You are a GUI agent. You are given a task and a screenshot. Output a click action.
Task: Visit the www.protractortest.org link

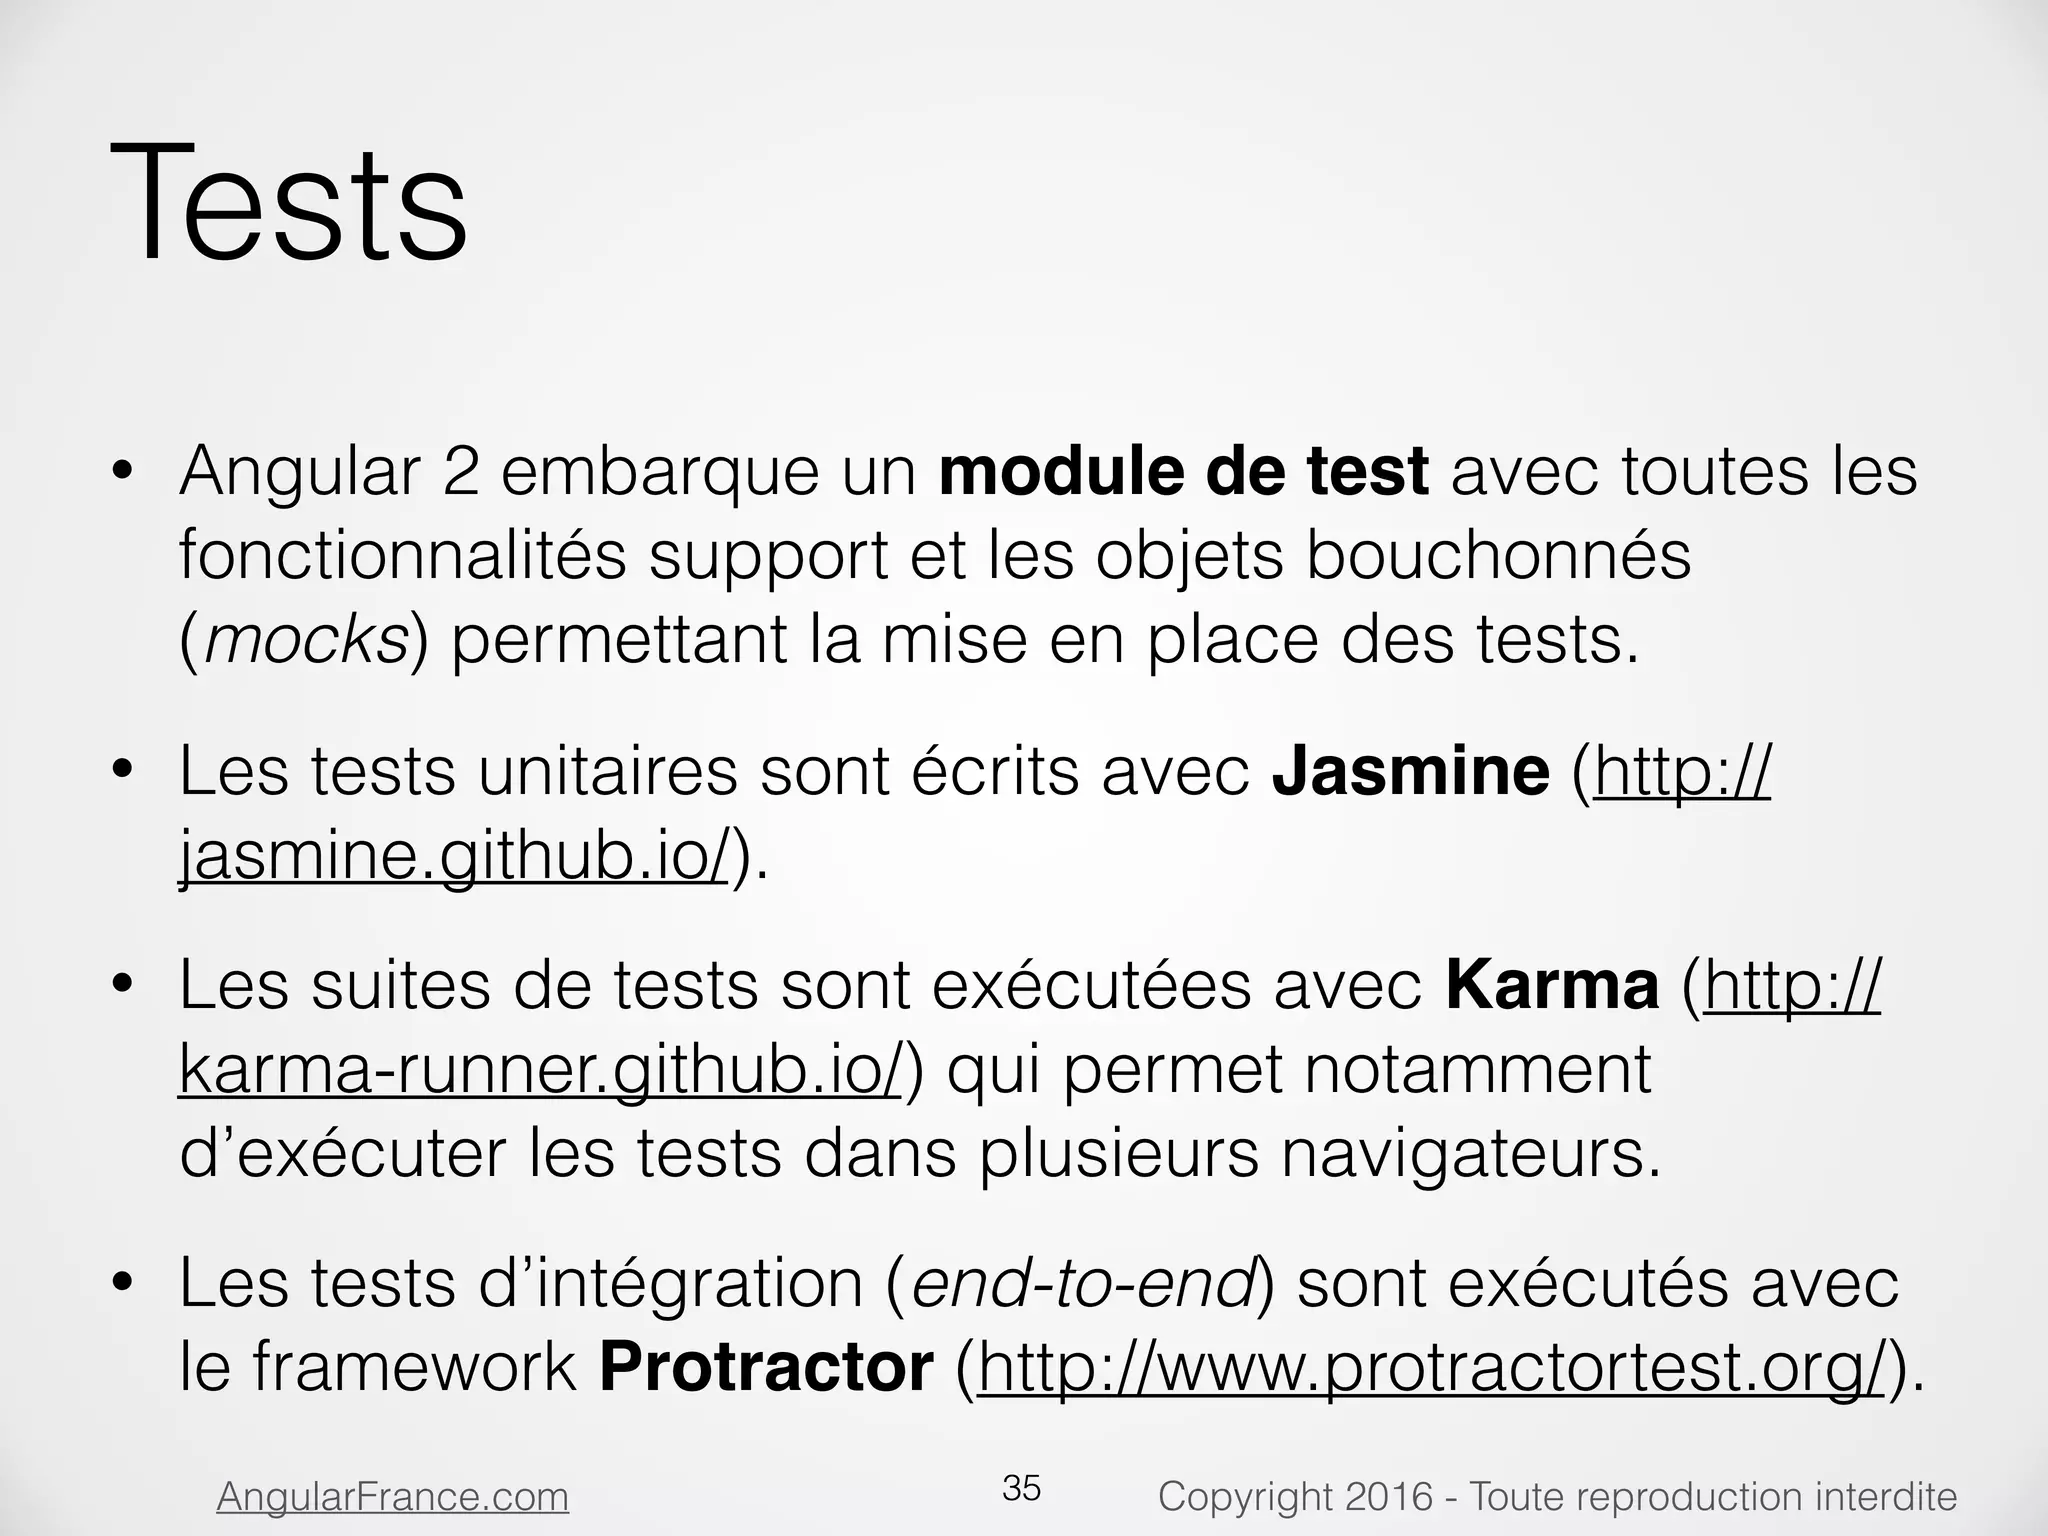(1432, 1367)
